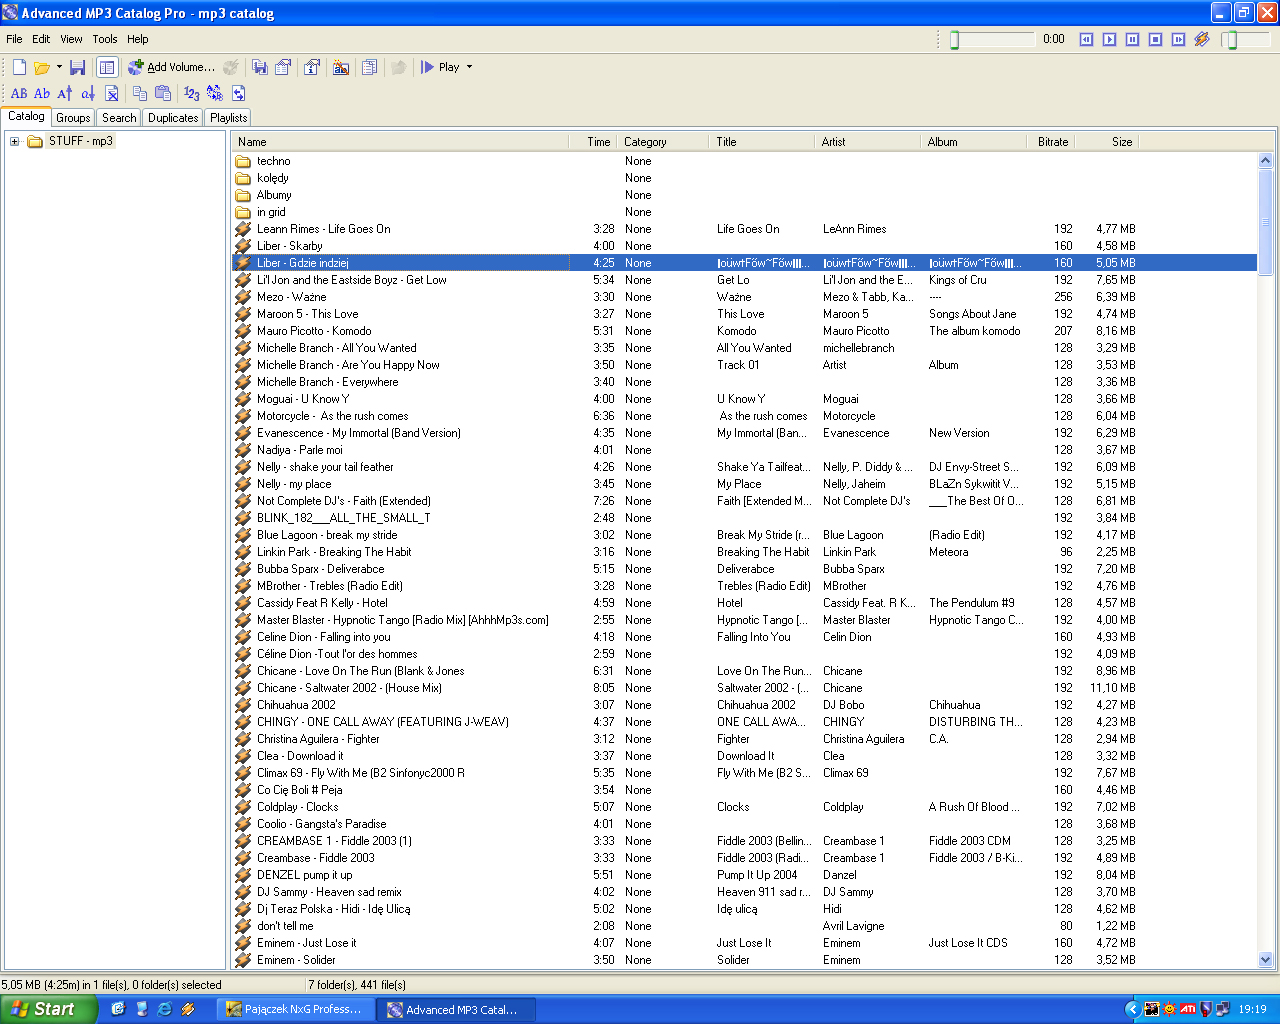Click the double floppy save-all toolbar icon
The image size is (1280, 1024).
(x=260, y=67)
